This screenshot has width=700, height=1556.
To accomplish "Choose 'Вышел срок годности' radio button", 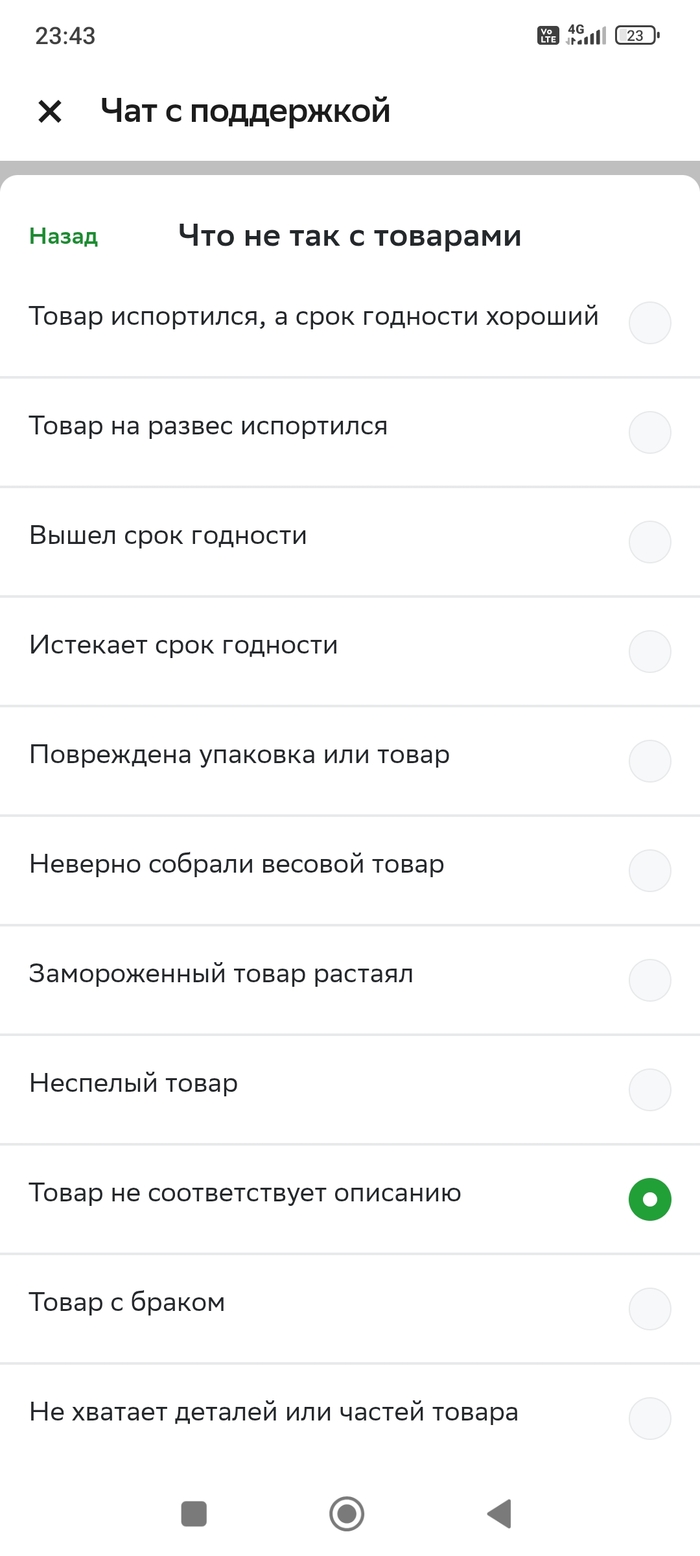I will pyautogui.click(x=649, y=541).
